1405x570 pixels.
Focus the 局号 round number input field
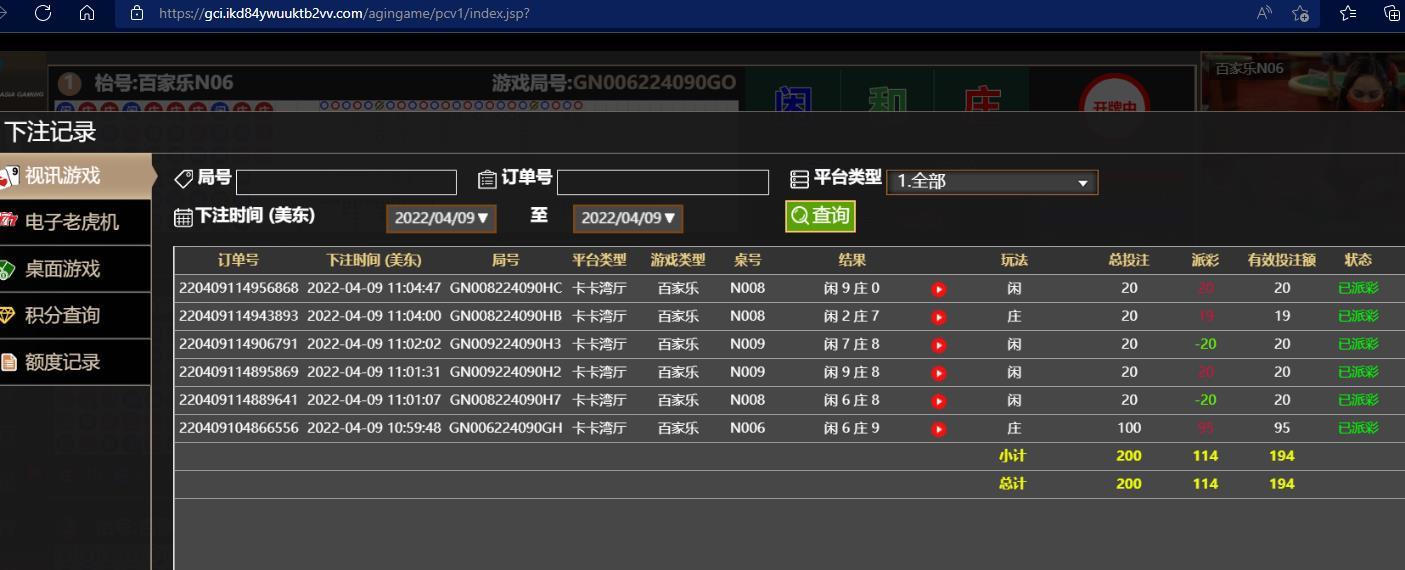(x=346, y=182)
